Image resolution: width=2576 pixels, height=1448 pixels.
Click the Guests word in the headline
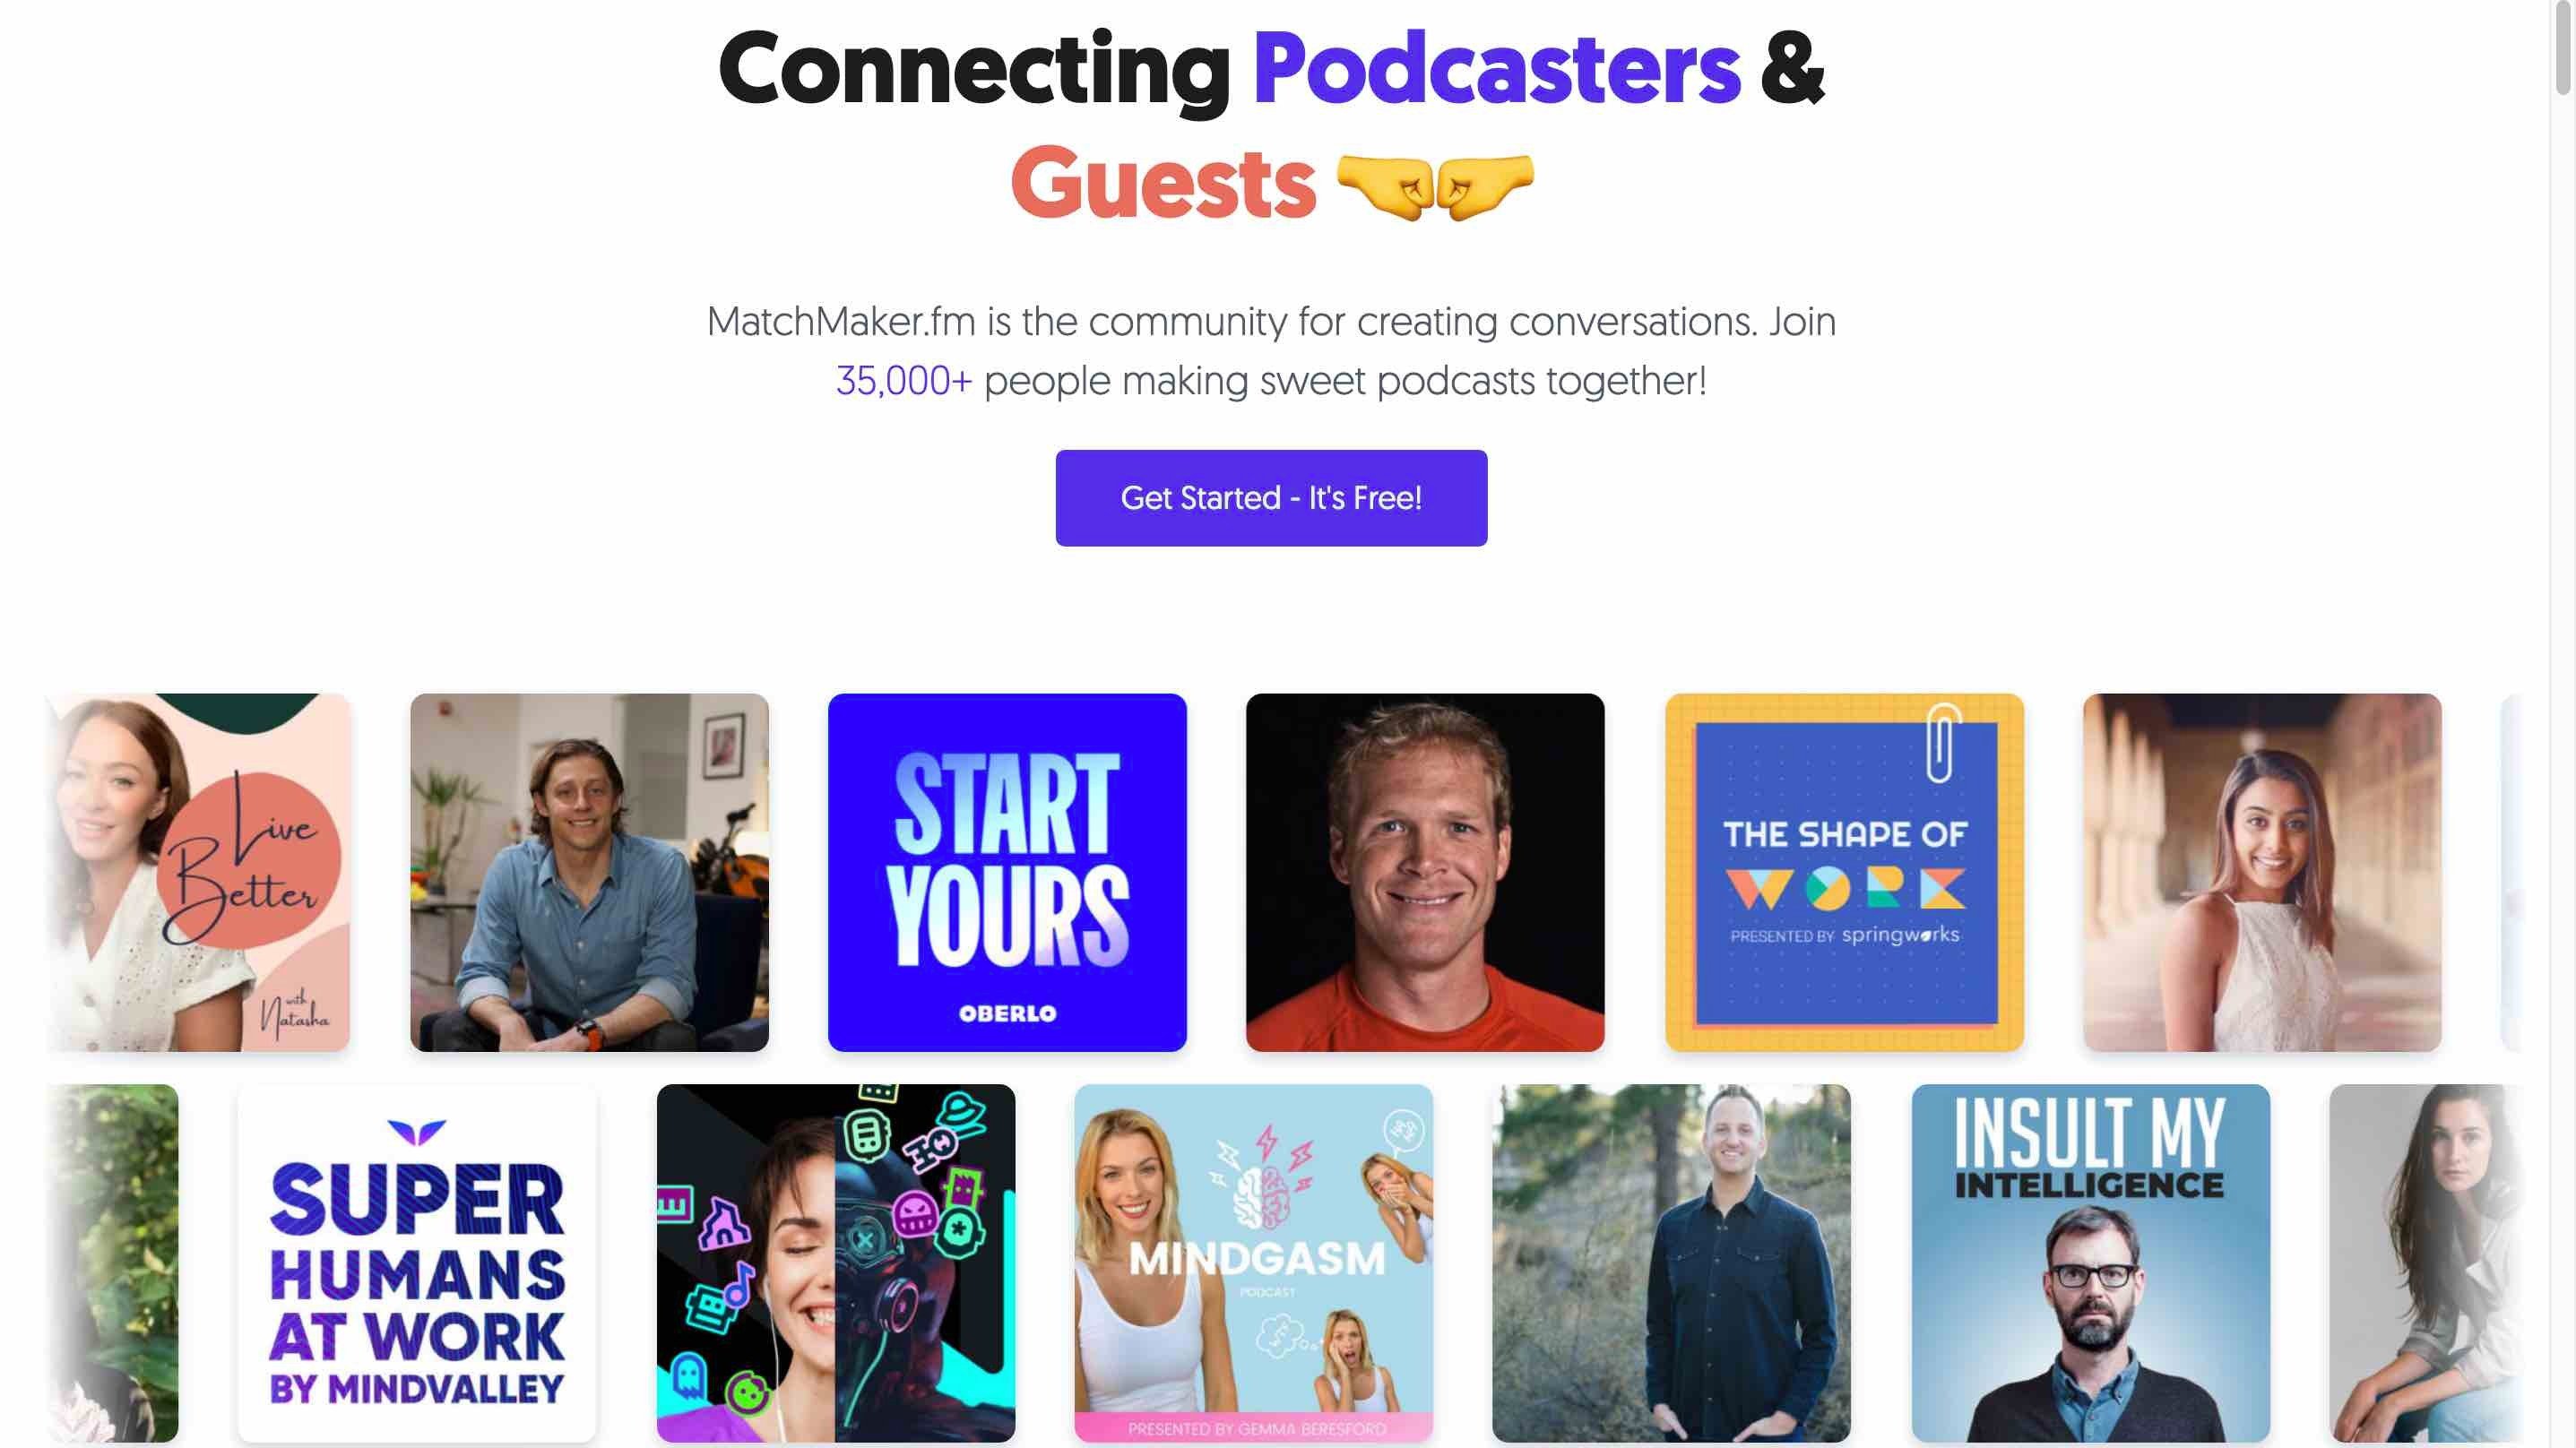[x=1163, y=183]
